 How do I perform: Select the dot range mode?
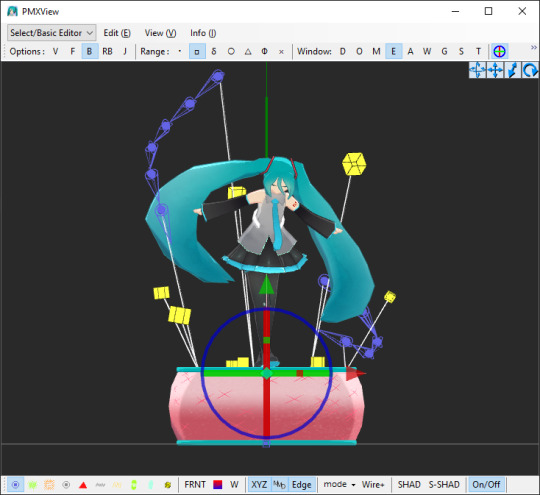(180, 52)
